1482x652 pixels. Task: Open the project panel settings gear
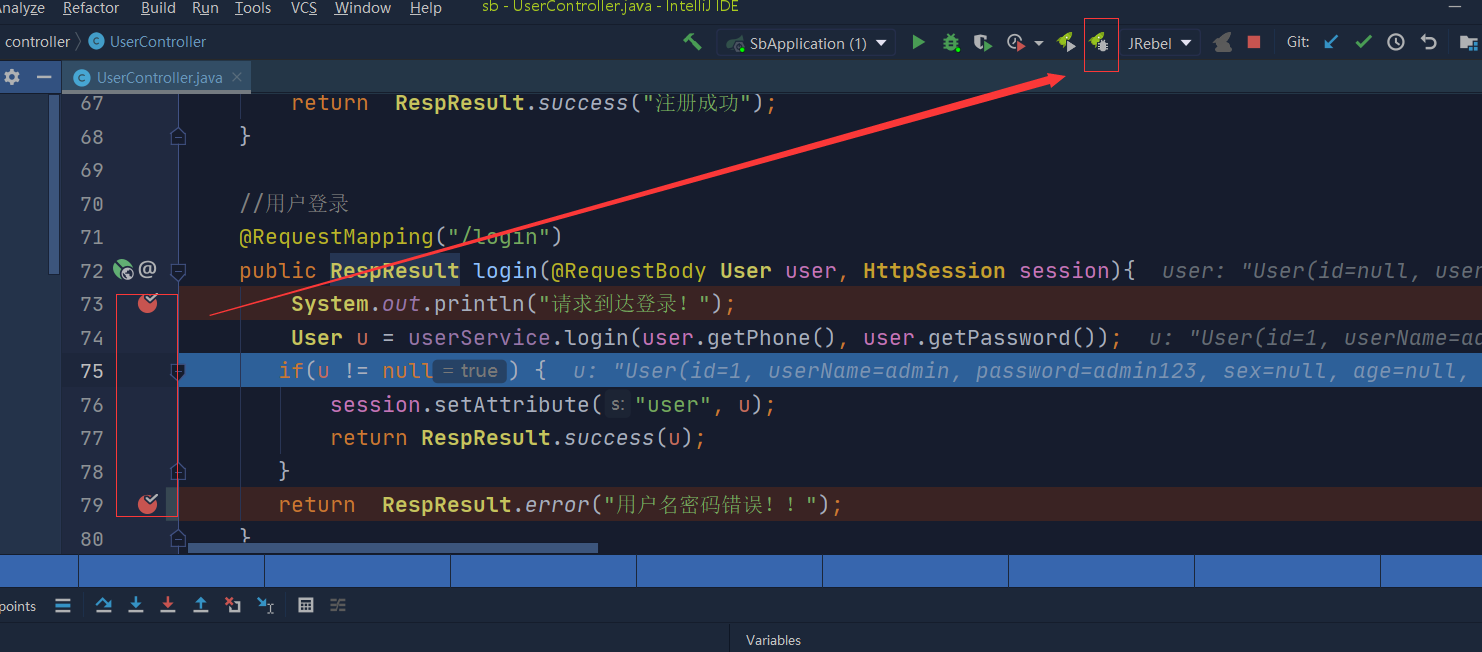point(12,77)
